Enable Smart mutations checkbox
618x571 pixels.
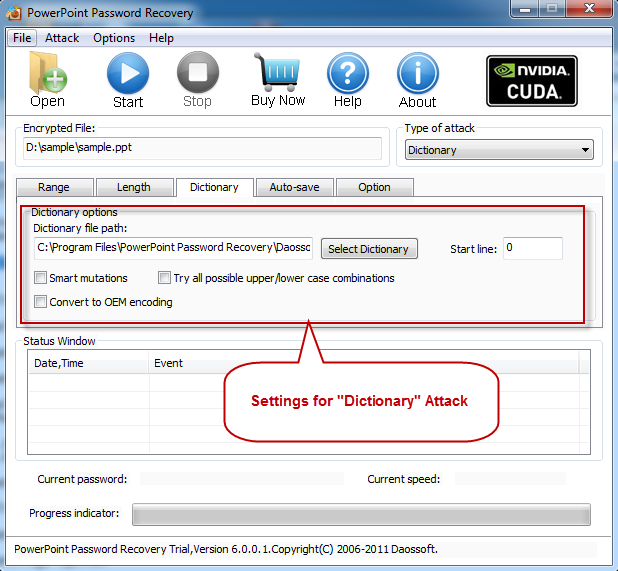(x=40, y=278)
